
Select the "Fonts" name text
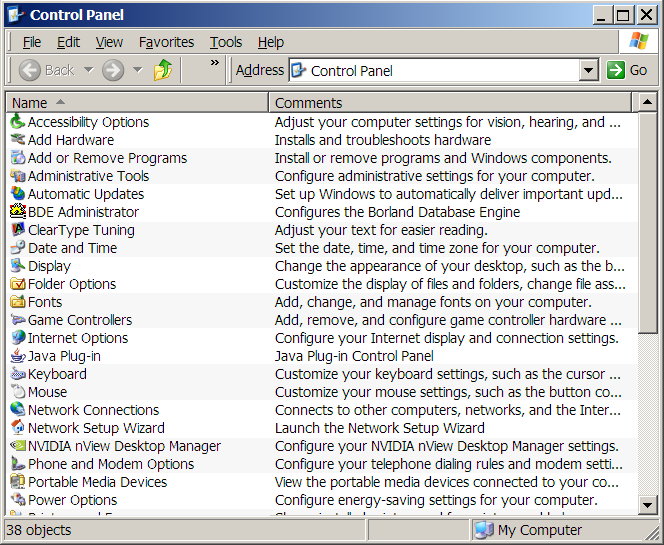pyautogui.click(x=45, y=302)
